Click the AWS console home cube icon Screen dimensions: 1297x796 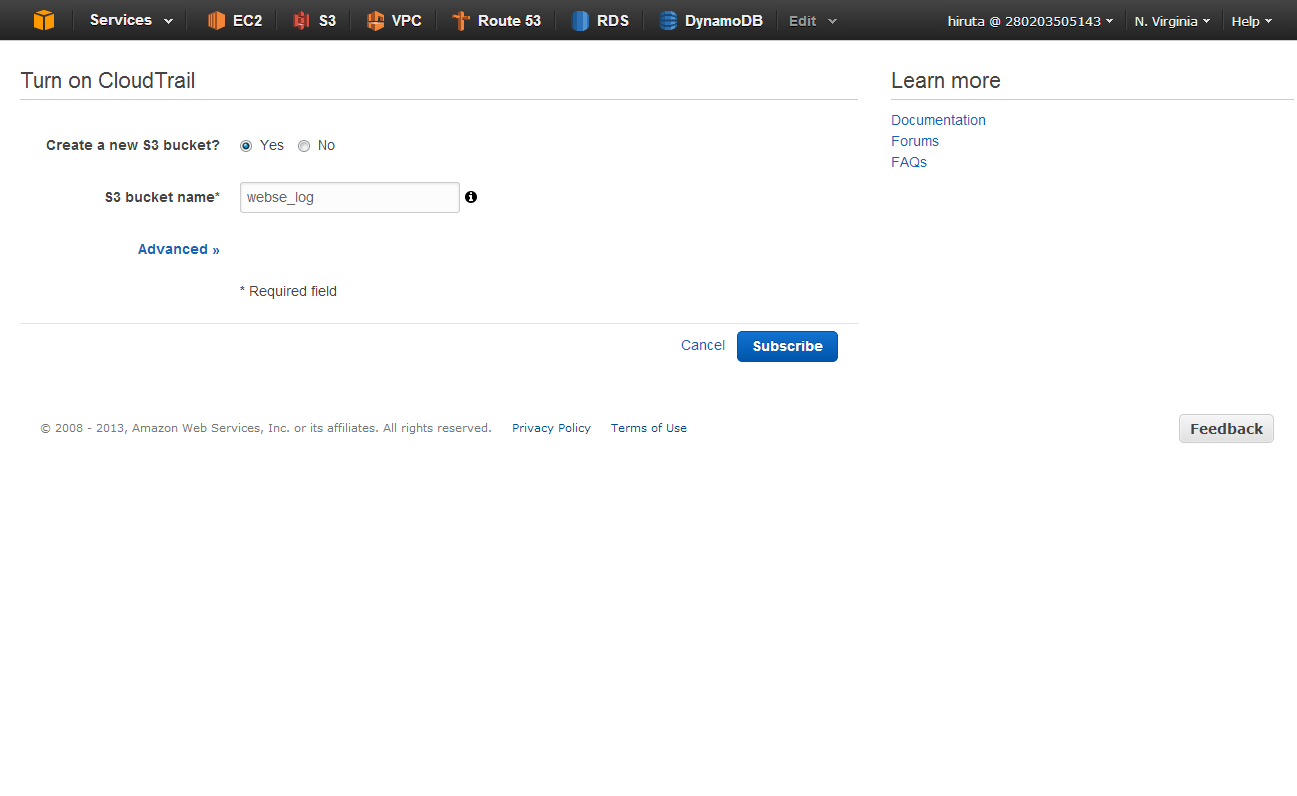pos(44,20)
